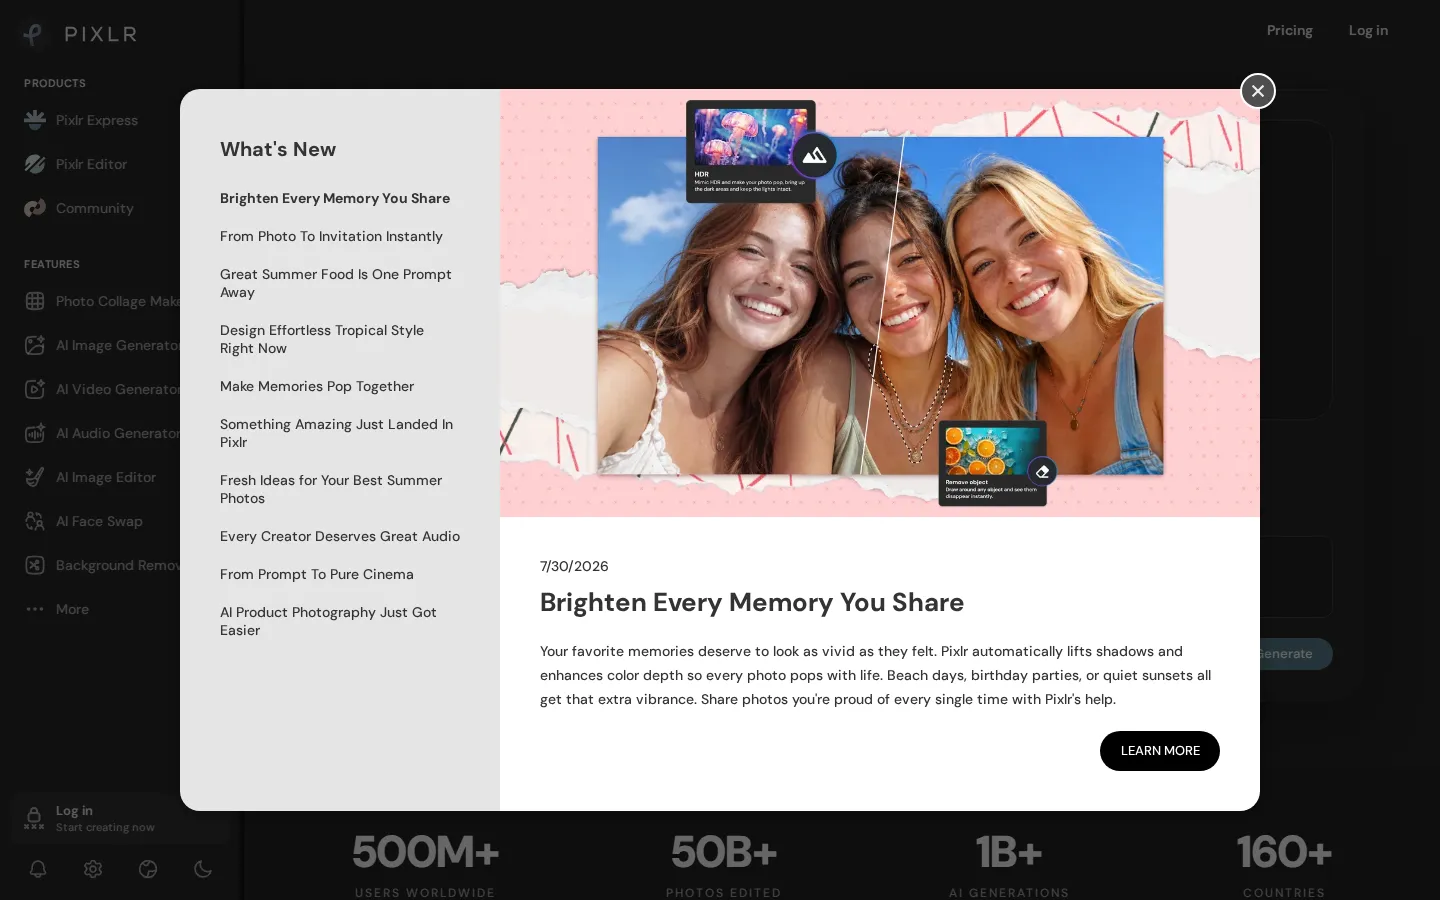The image size is (1440, 900).
Task: Select the AI Image Generator icon
Action: (x=35, y=345)
